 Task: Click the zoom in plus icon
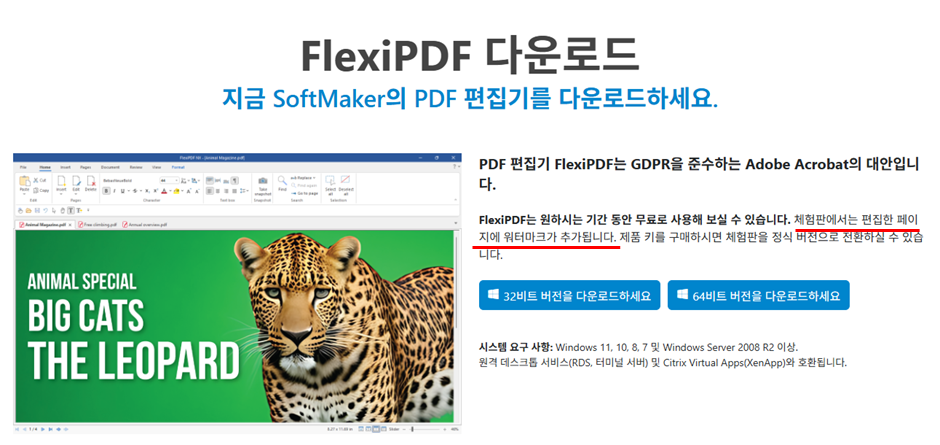click(x=445, y=429)
